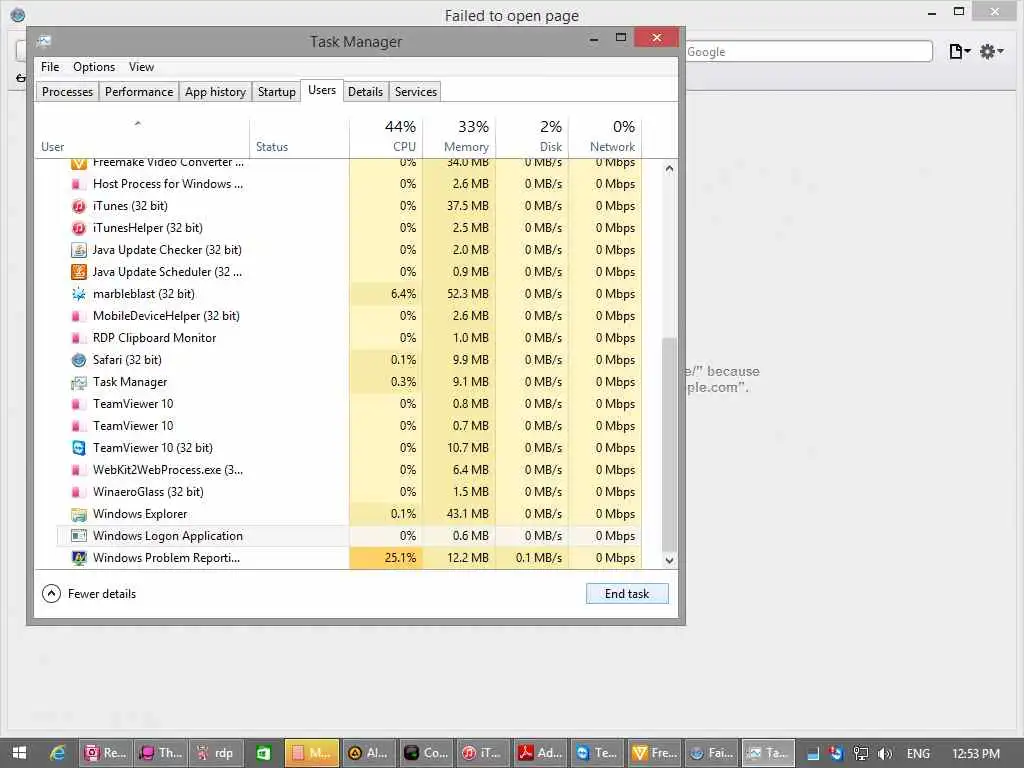Click the Task Manager process row icon
The width and height of the screenshot is (1024, 768).
pos(78,383)
